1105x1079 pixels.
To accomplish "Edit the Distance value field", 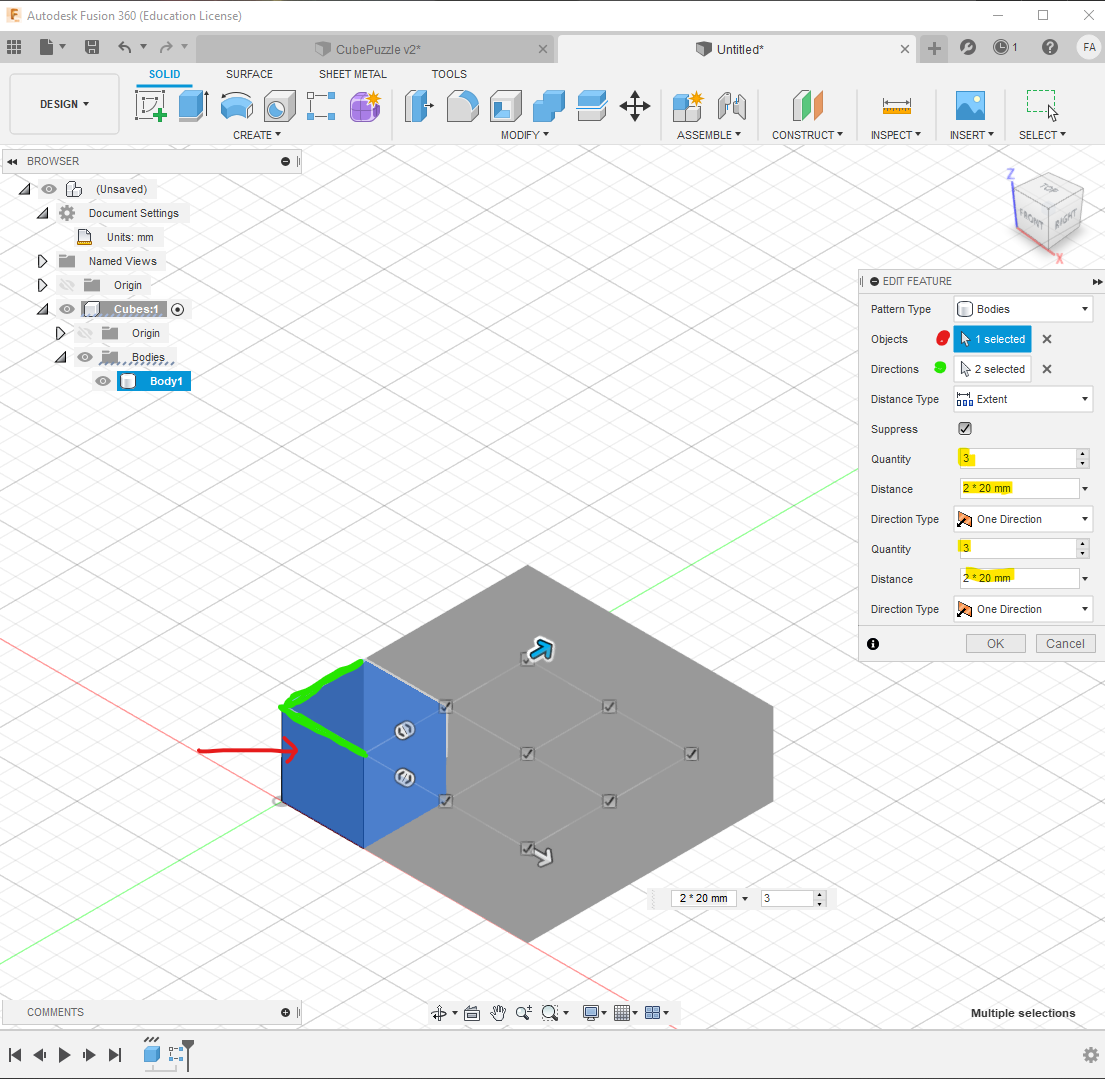I will point(1014,488).
